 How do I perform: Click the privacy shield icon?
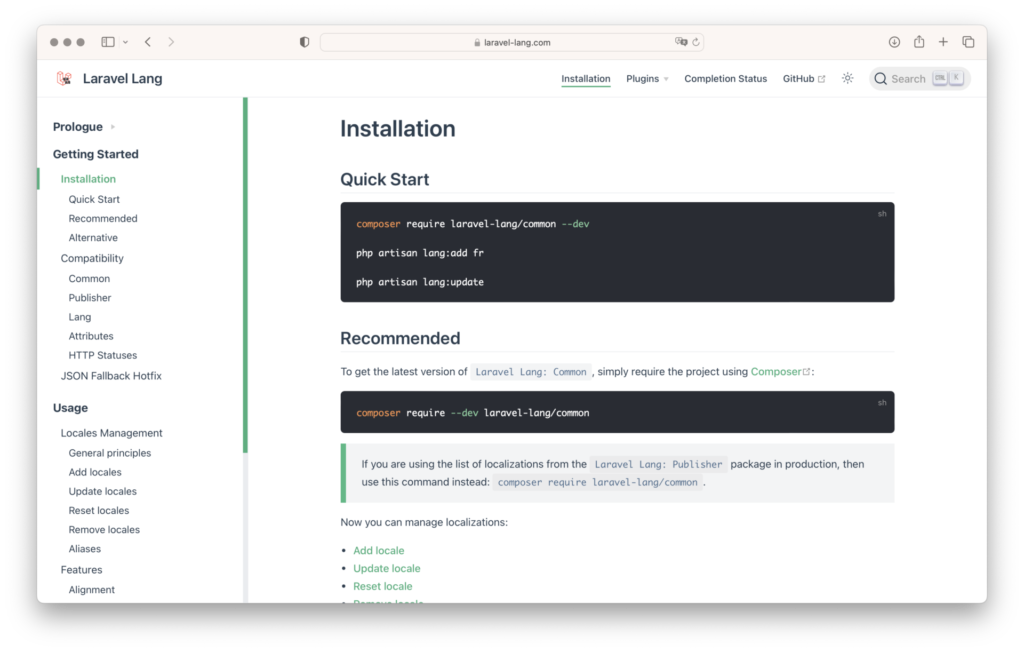[305, 42]
